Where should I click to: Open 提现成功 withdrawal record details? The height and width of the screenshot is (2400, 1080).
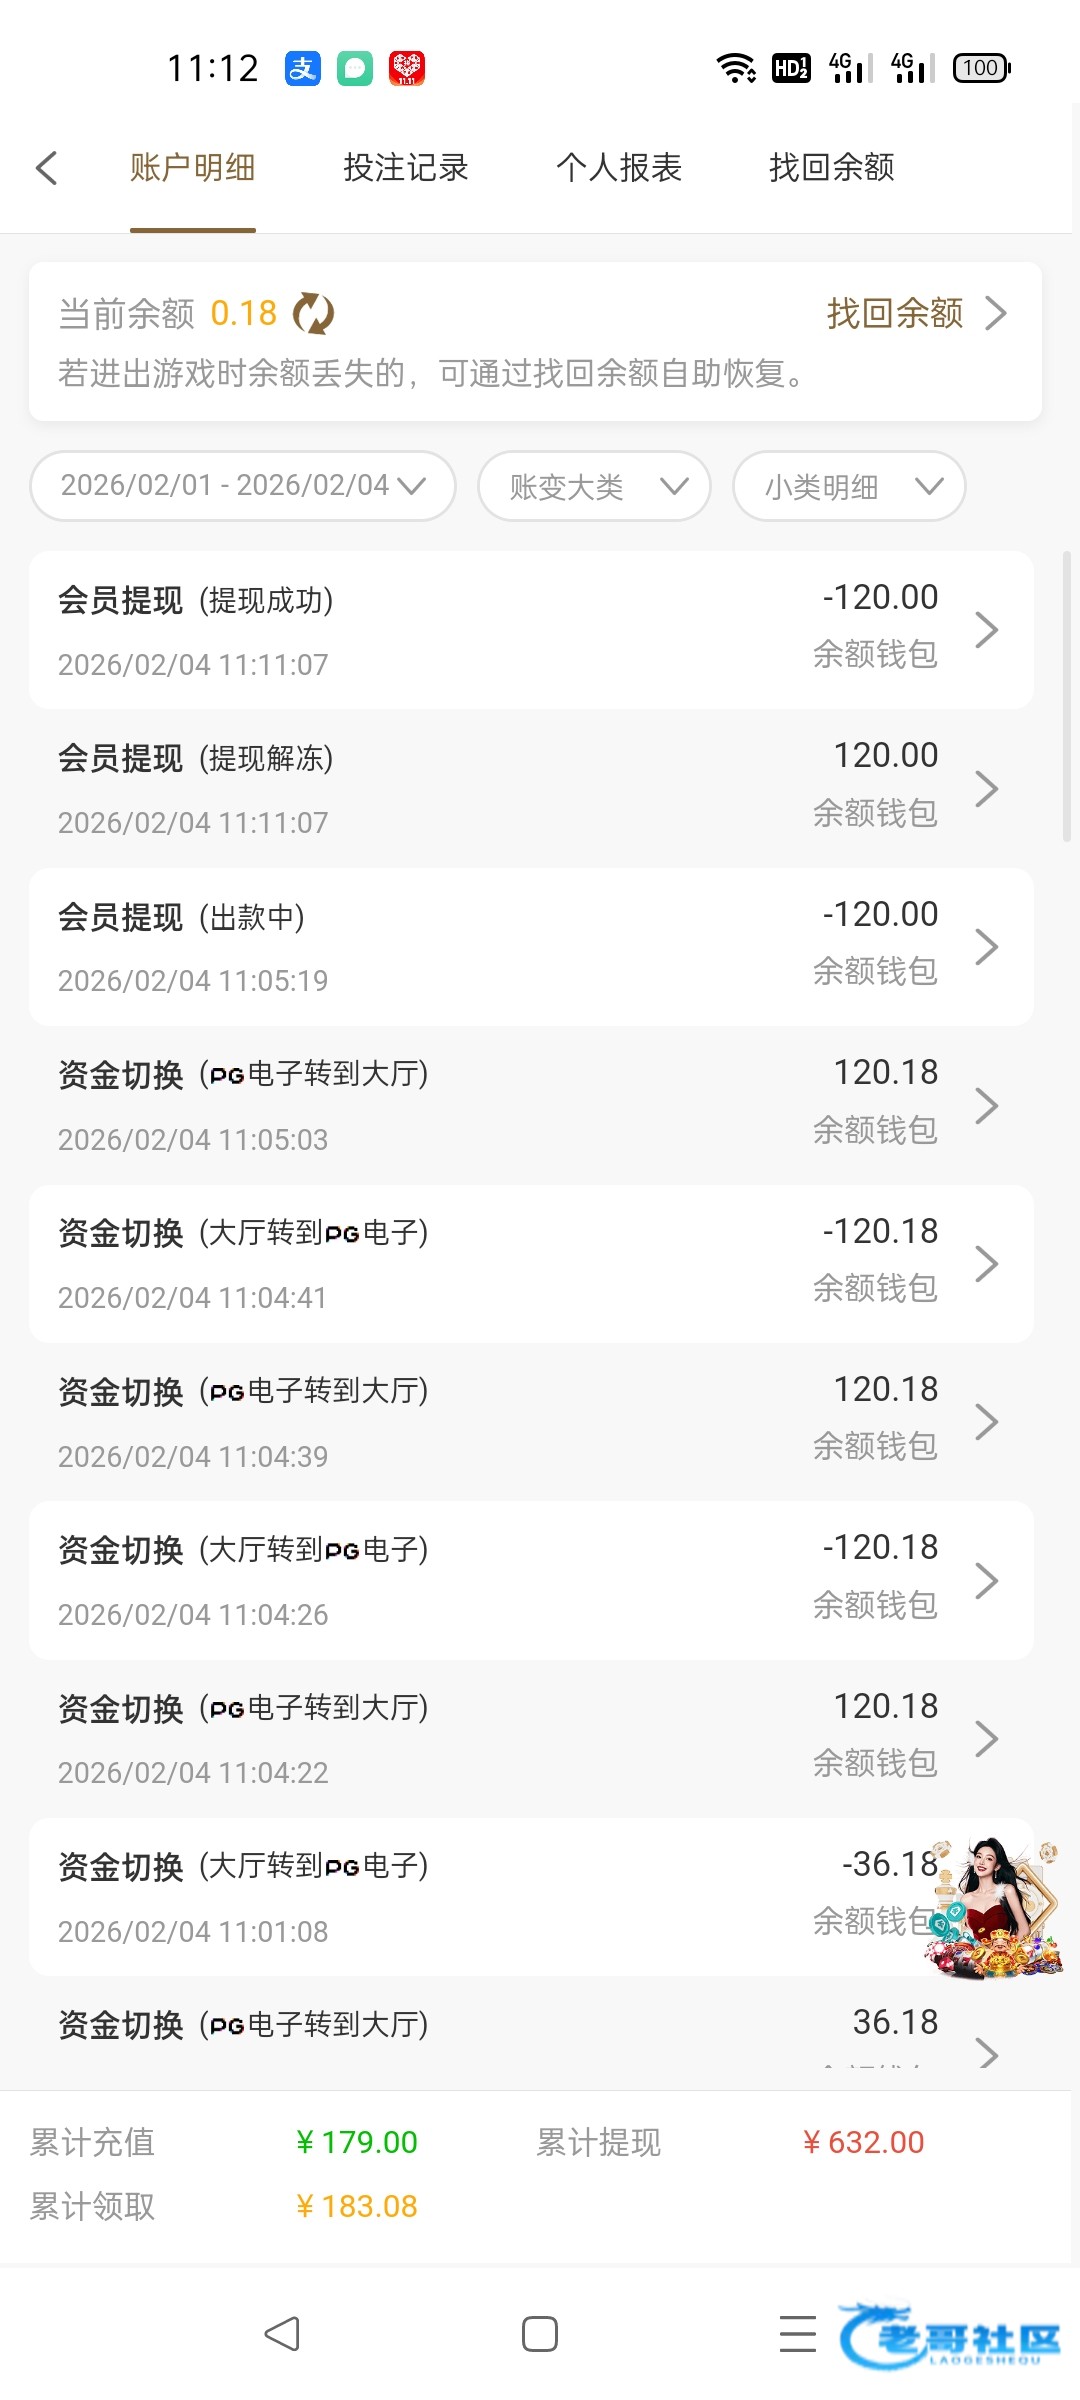pyautogui.click(x=531, y=630)
